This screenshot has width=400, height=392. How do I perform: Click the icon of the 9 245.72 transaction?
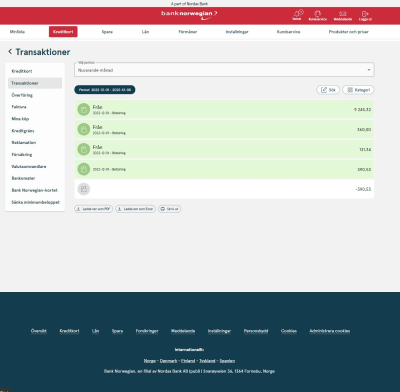[x=84, y=109]
